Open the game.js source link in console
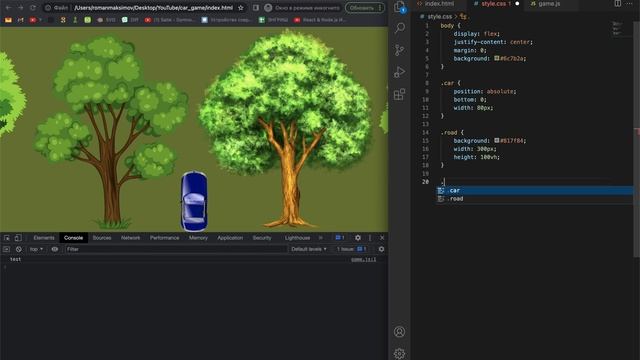The width and height of the screenshot is (640, 360). click(364, 259)
